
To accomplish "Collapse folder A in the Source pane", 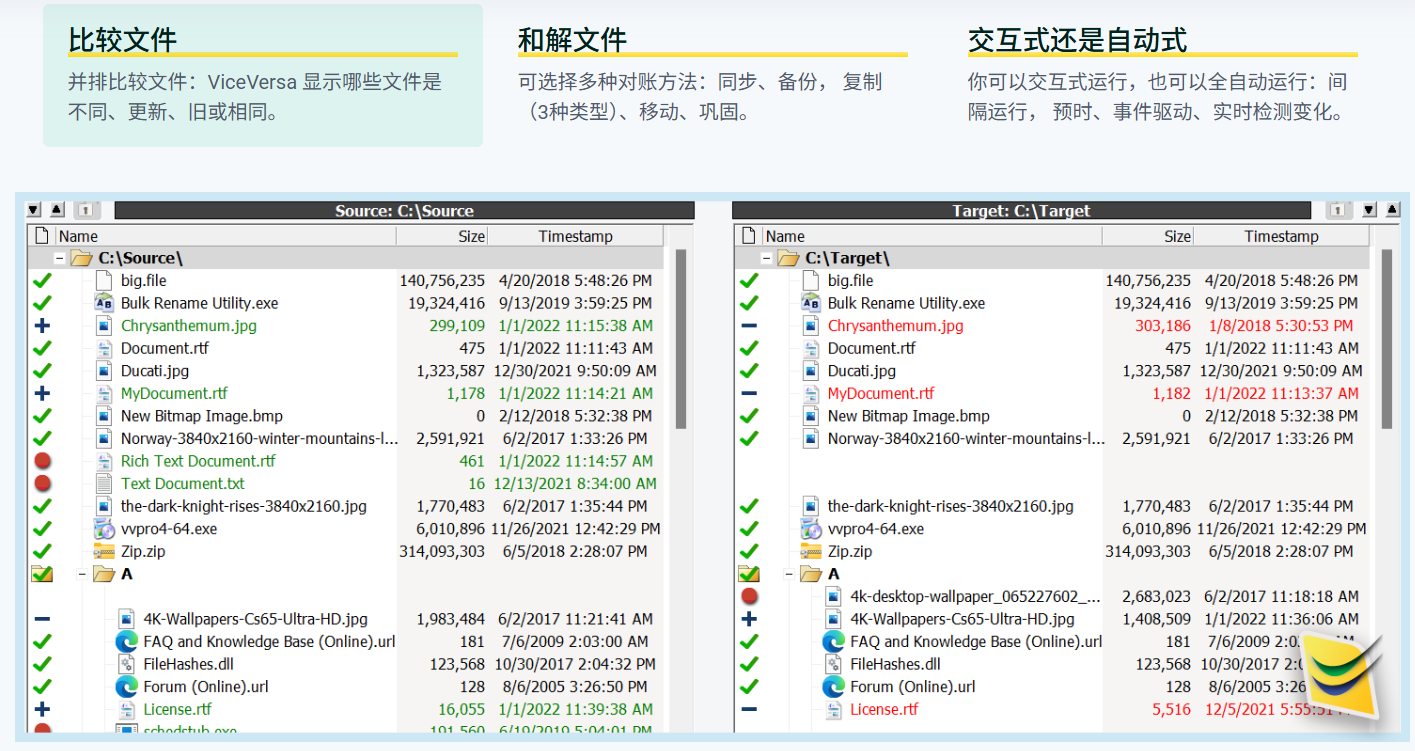I will 82,574.
